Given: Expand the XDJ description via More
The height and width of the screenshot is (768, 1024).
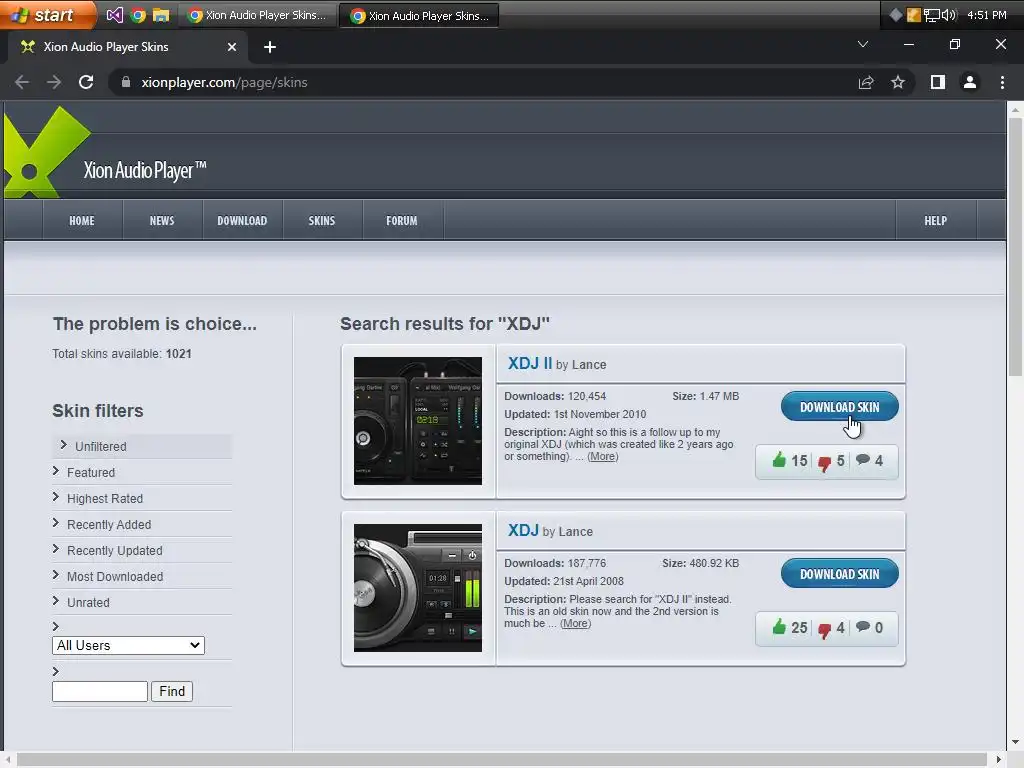Looking at the screenshot, I should click(575, 624).
